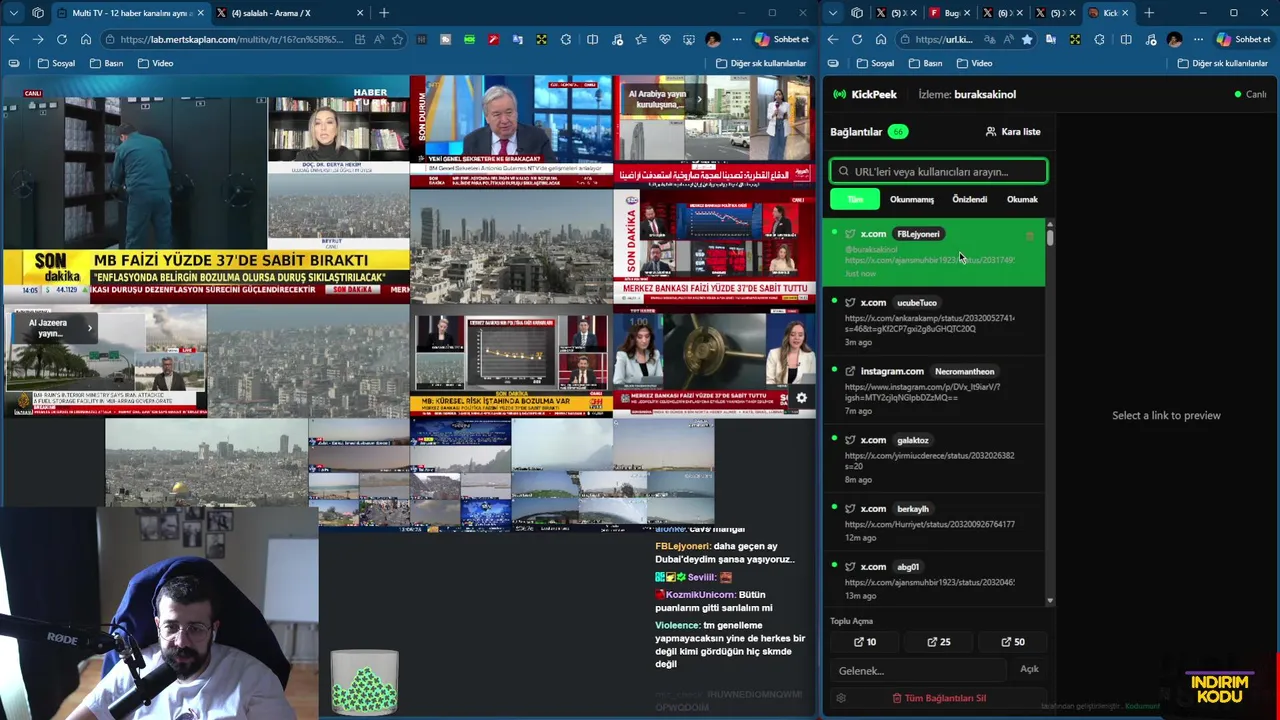Open tab list dropdown in KickPeek window
The height and width of the screenshot is (720, 1280).
pos(833,13)
